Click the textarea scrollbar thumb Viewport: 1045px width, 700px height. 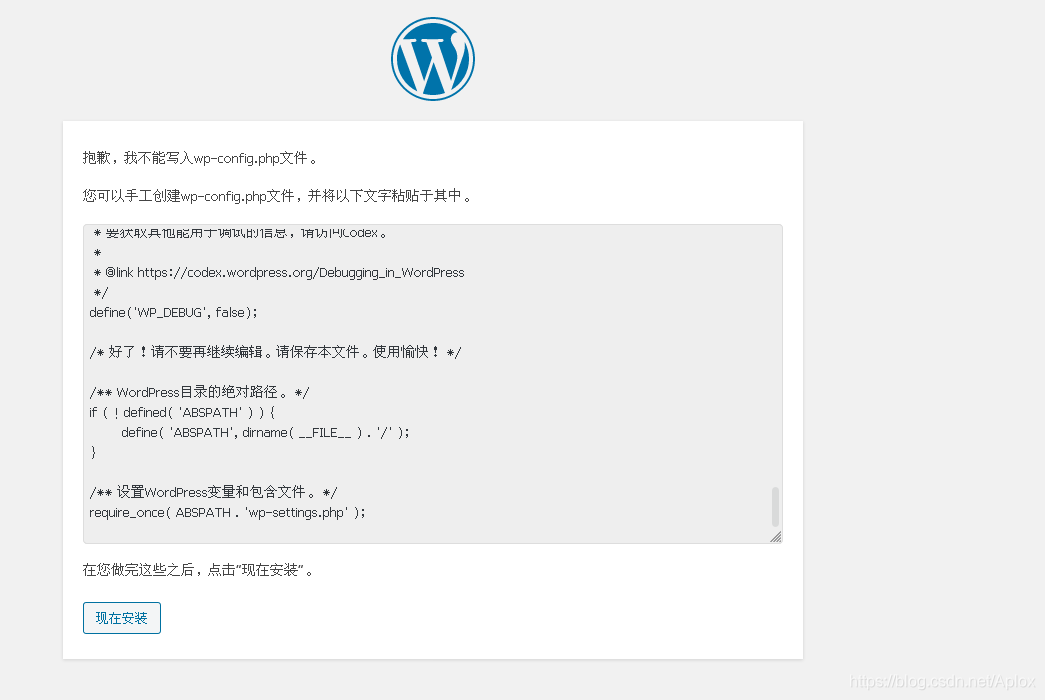point(775,507)
